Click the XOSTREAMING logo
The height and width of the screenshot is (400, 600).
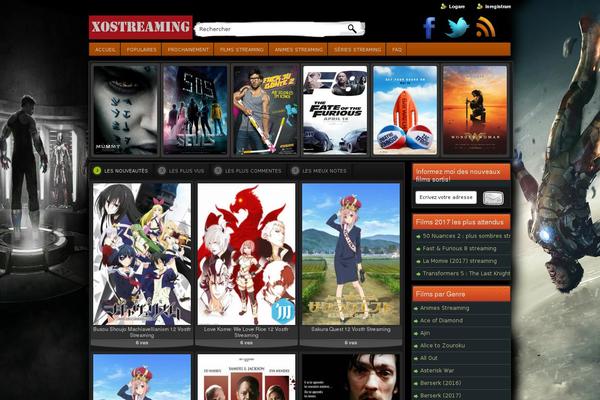tap(141, 27)
